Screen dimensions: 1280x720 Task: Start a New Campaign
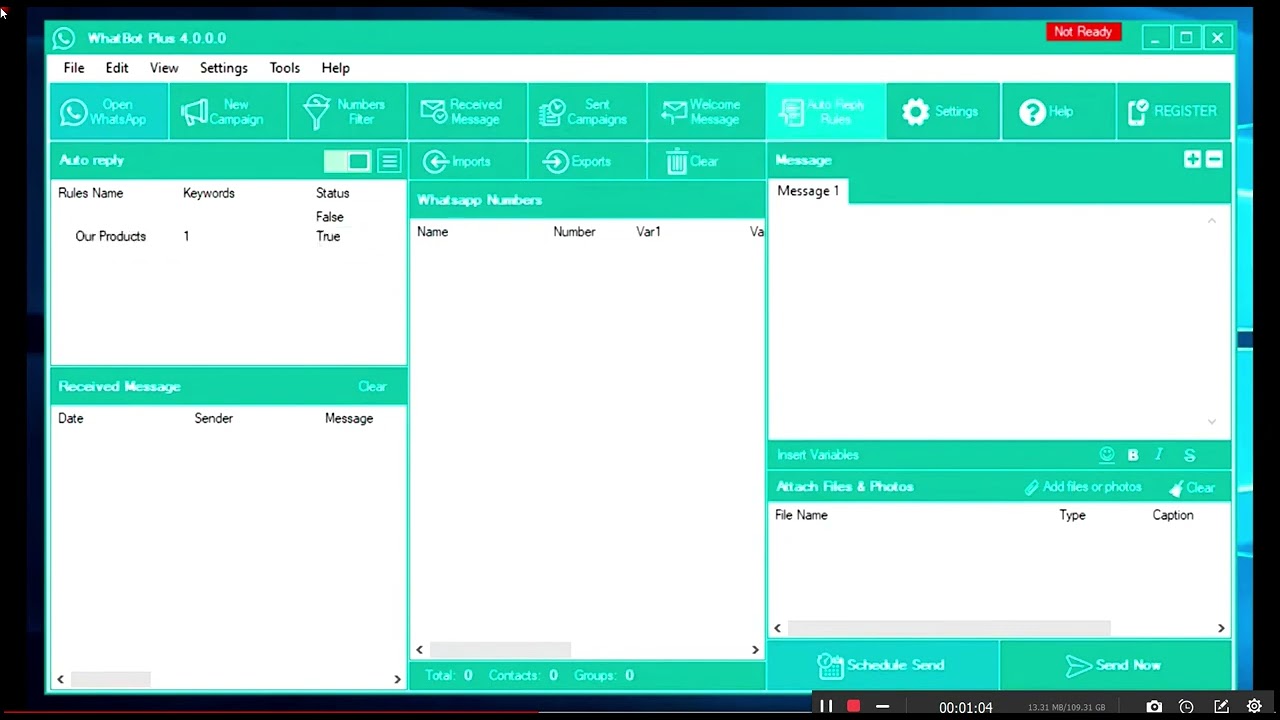228,112
